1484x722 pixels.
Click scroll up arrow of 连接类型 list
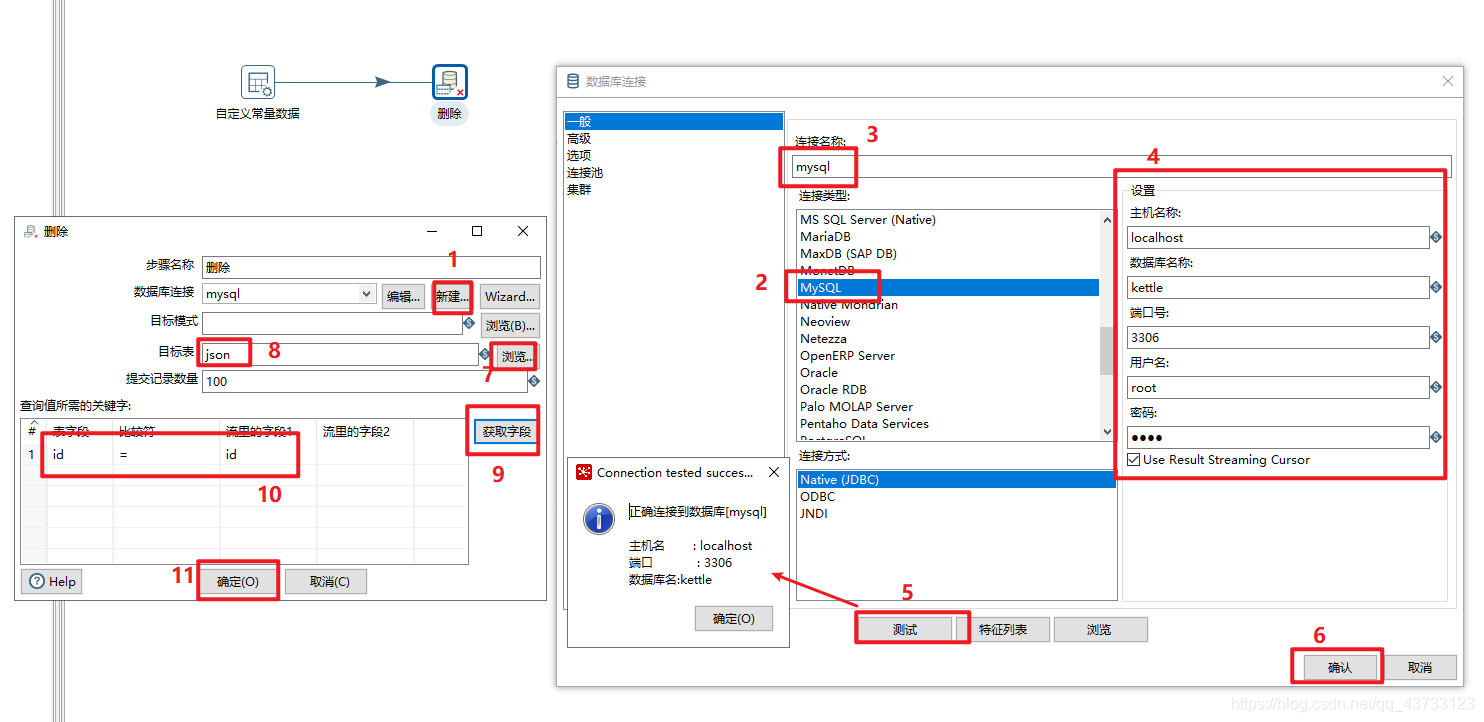point(1107,219)
